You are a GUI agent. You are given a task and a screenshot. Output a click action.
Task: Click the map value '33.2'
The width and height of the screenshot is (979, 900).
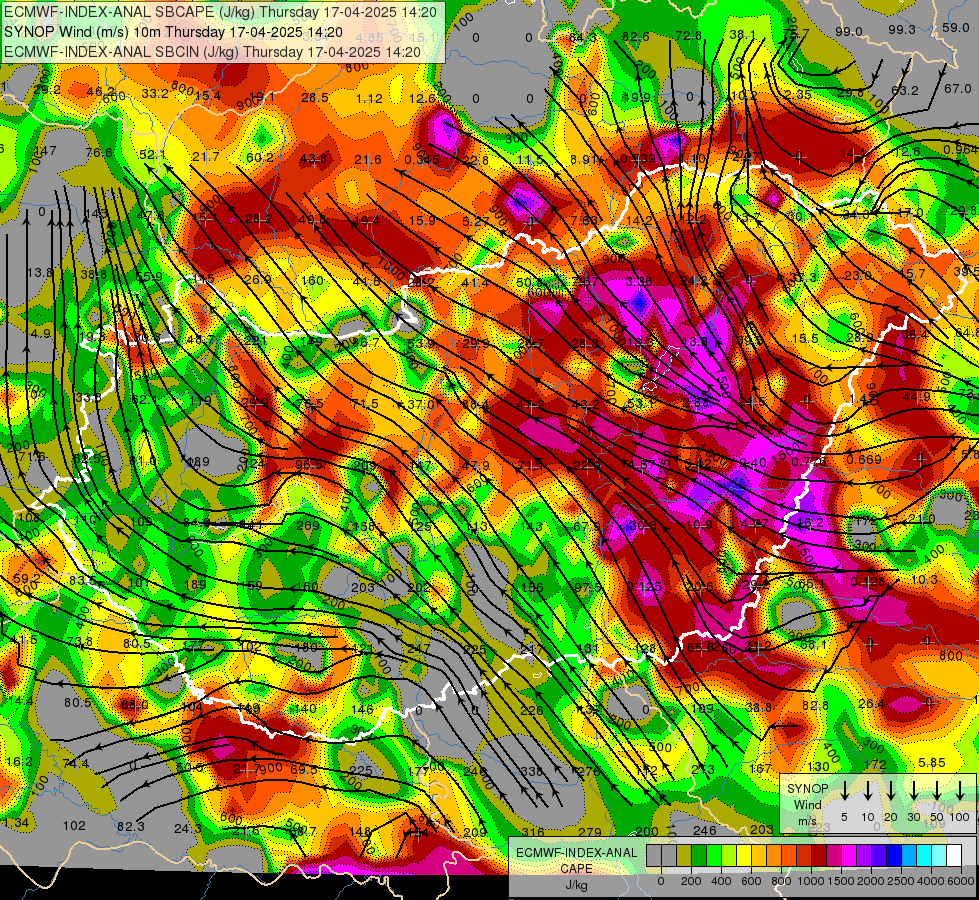[x=155, y=94]
